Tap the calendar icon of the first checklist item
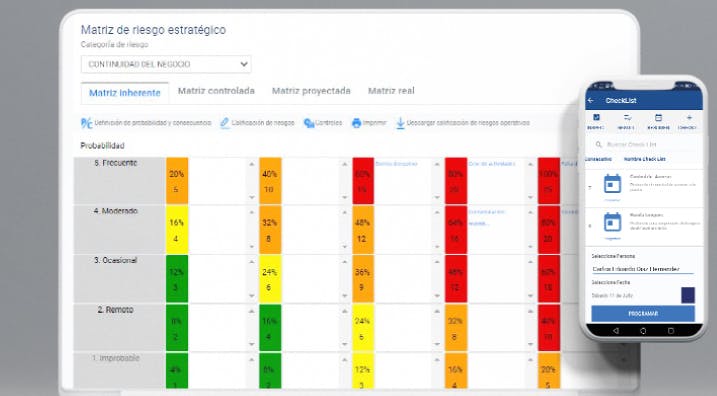 [612, 184]
